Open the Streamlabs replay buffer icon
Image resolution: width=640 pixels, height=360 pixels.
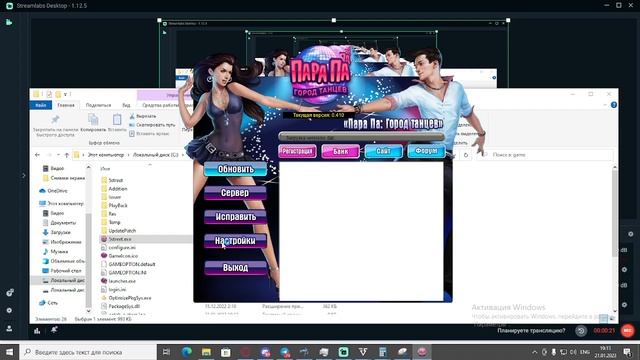pos(581,331)
